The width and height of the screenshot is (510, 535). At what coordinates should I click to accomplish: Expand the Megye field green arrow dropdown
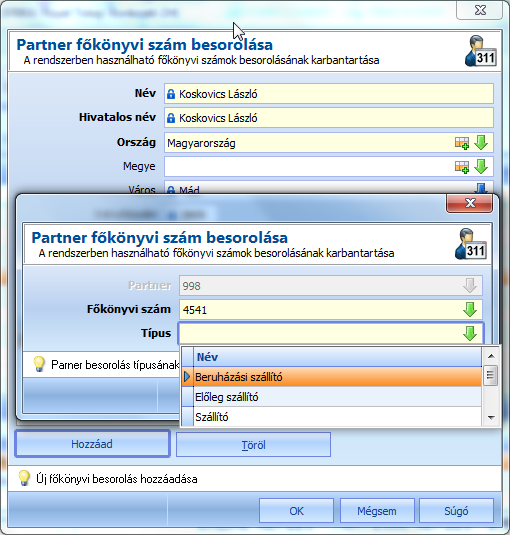point(481,167)
